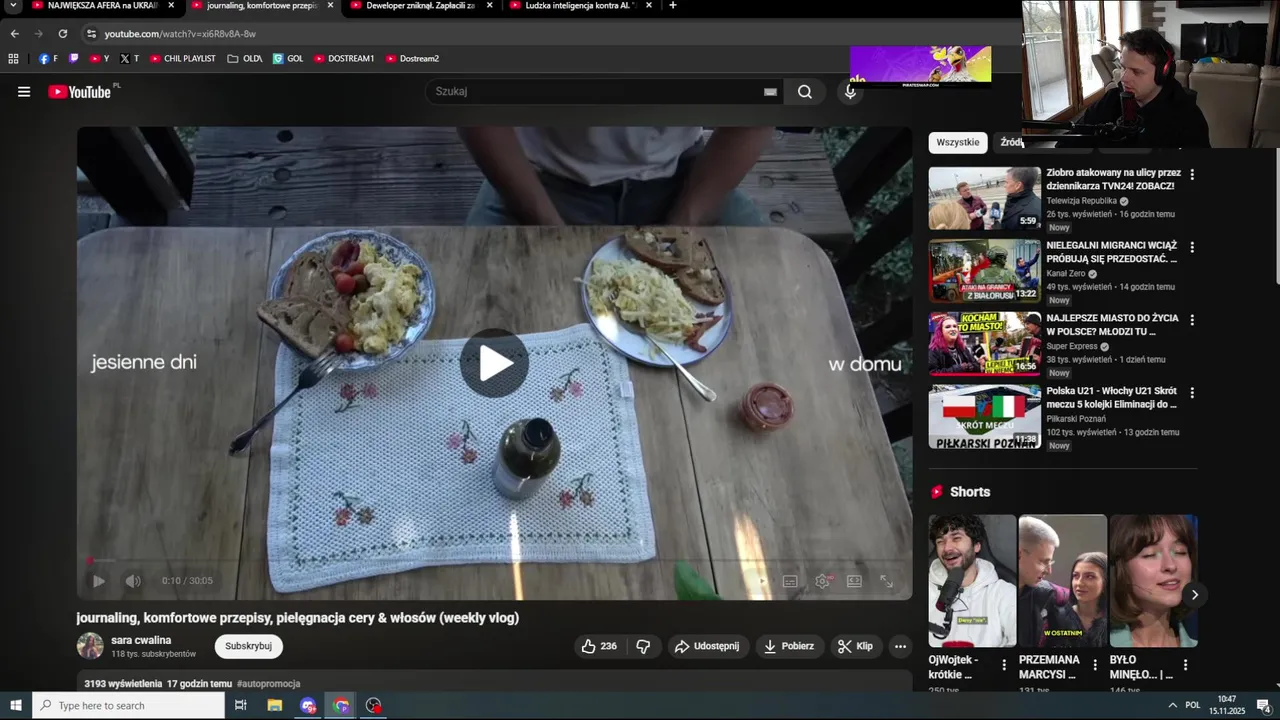Select the Wszystkie filter chip
This screenshot has height=720, width=1280.
pos(958,142)
